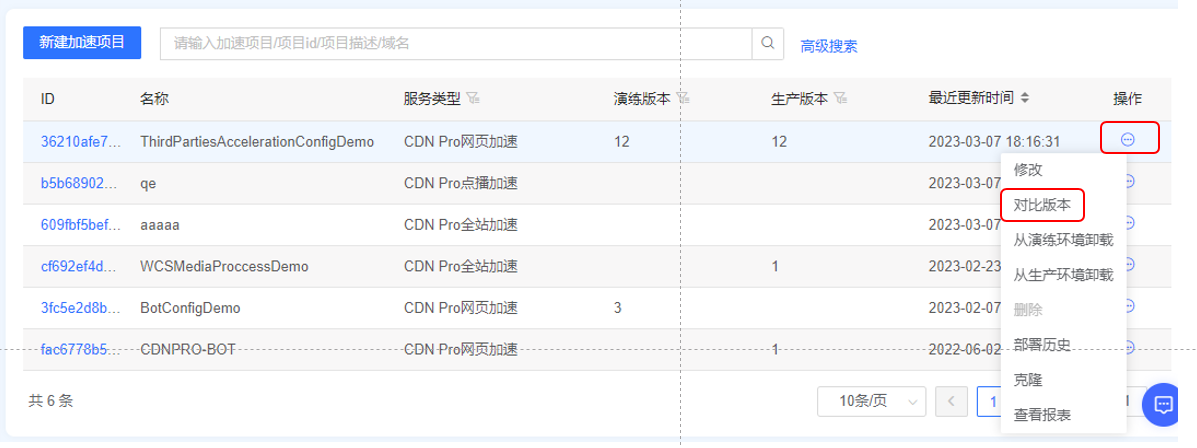Screen dimensions: 1197x448
Task: Select page 1 in pagination
Action: [x=989, y=401]
